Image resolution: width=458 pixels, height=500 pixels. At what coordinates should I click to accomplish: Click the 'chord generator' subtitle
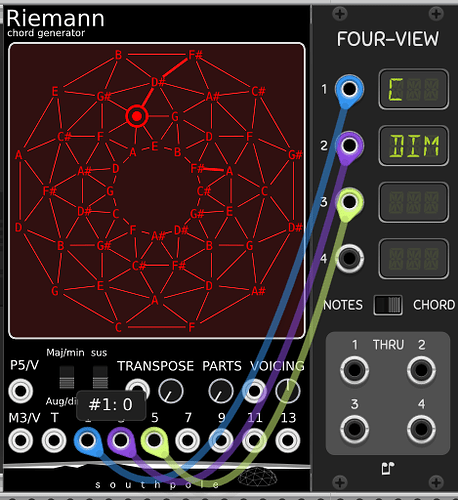click(46, 33)
